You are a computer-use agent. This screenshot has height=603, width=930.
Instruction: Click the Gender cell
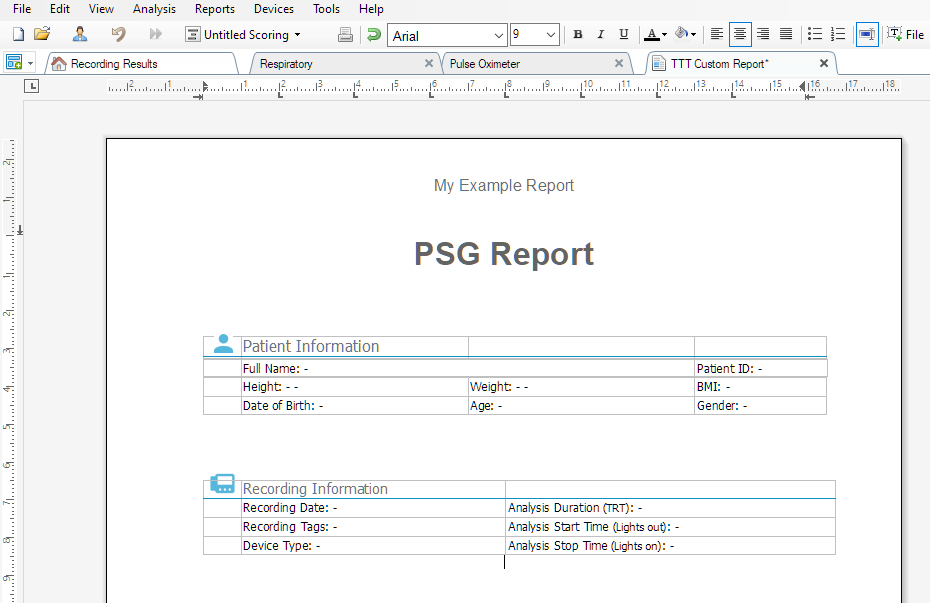click(760, 406)
